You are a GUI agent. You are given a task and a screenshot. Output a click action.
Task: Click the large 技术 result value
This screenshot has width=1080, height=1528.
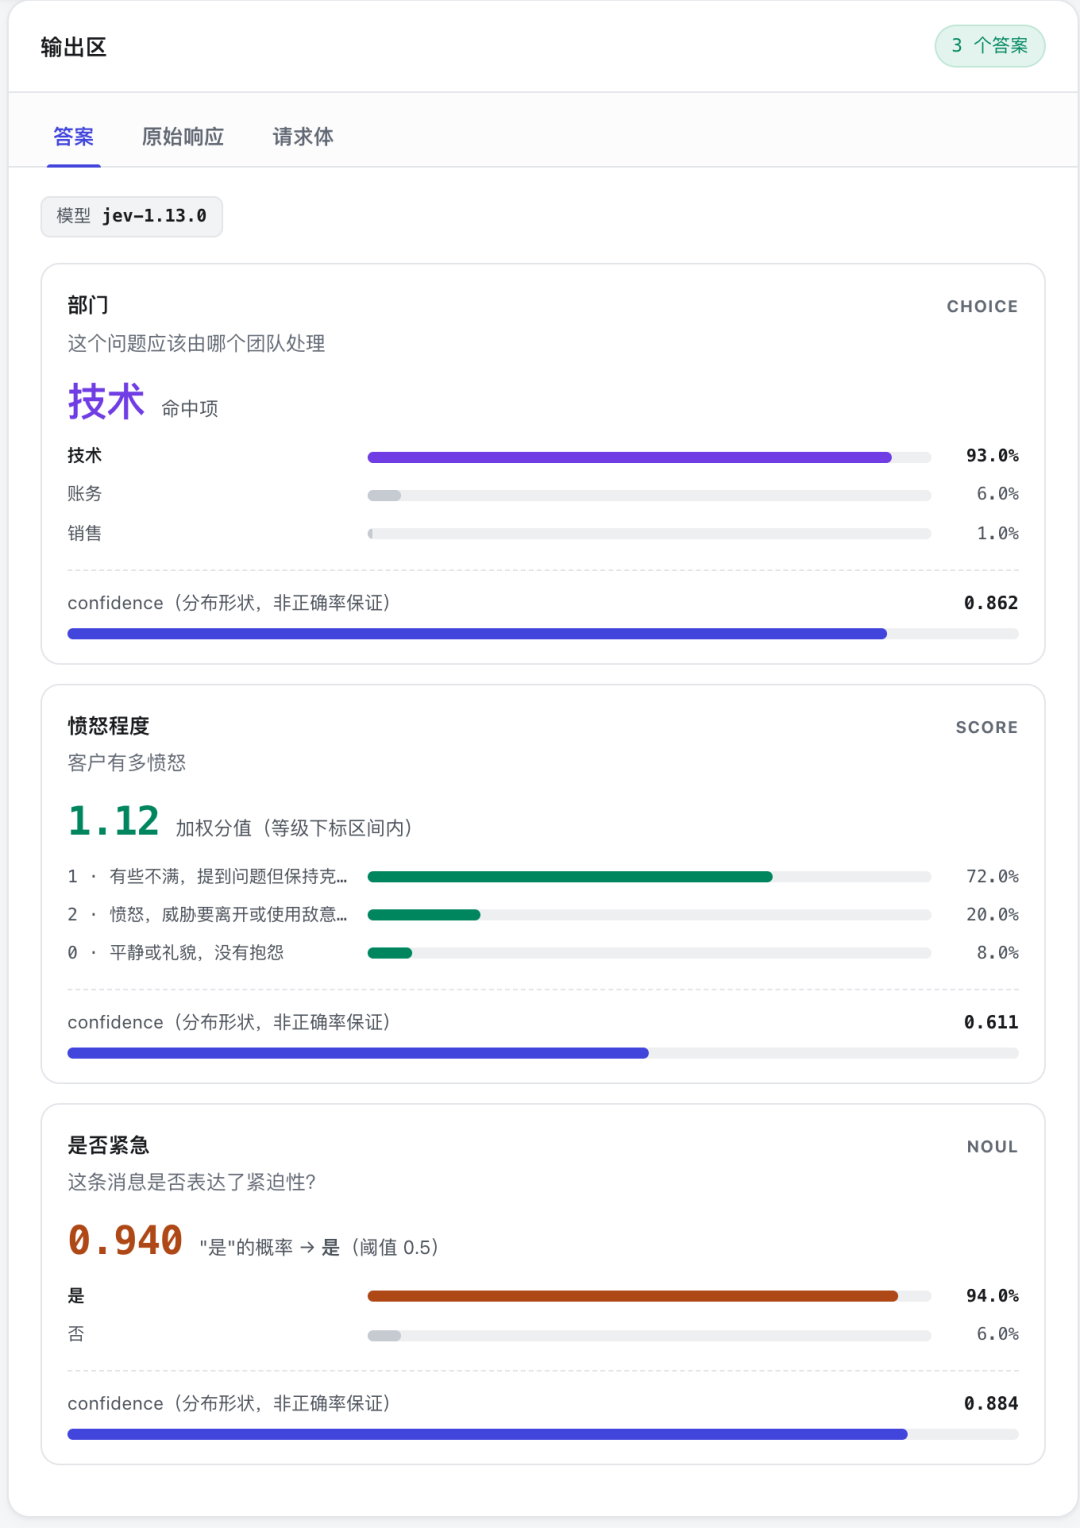click(x=106, y=401)
